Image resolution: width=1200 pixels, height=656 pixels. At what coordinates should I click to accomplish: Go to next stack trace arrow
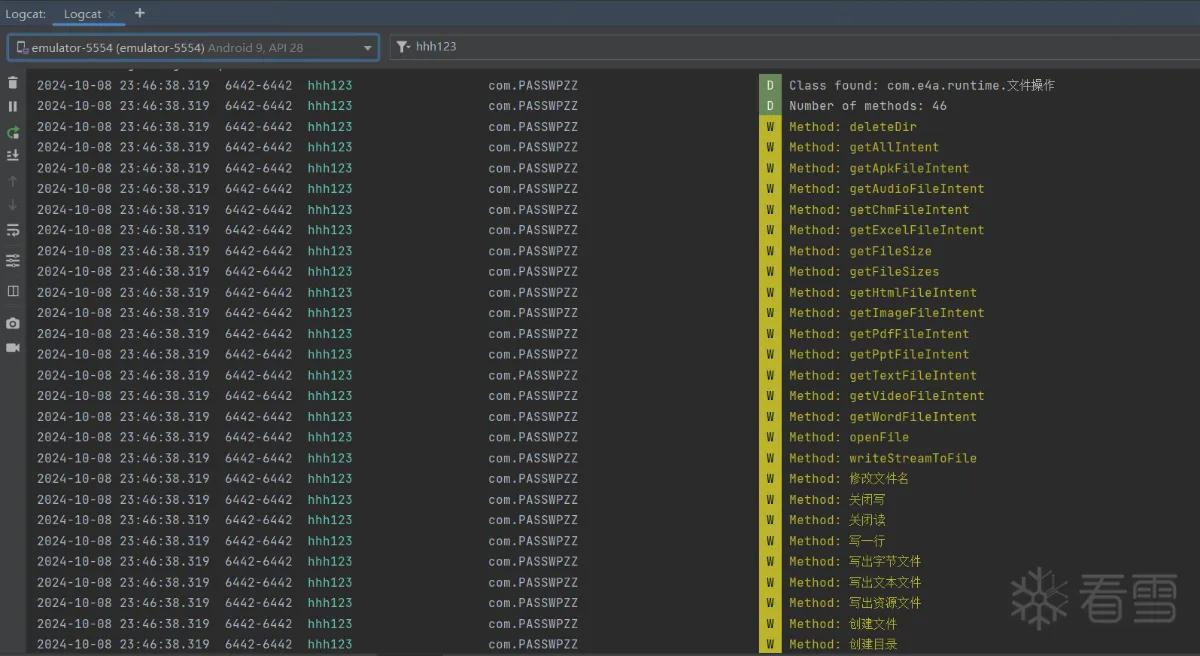tap(13, 205)
